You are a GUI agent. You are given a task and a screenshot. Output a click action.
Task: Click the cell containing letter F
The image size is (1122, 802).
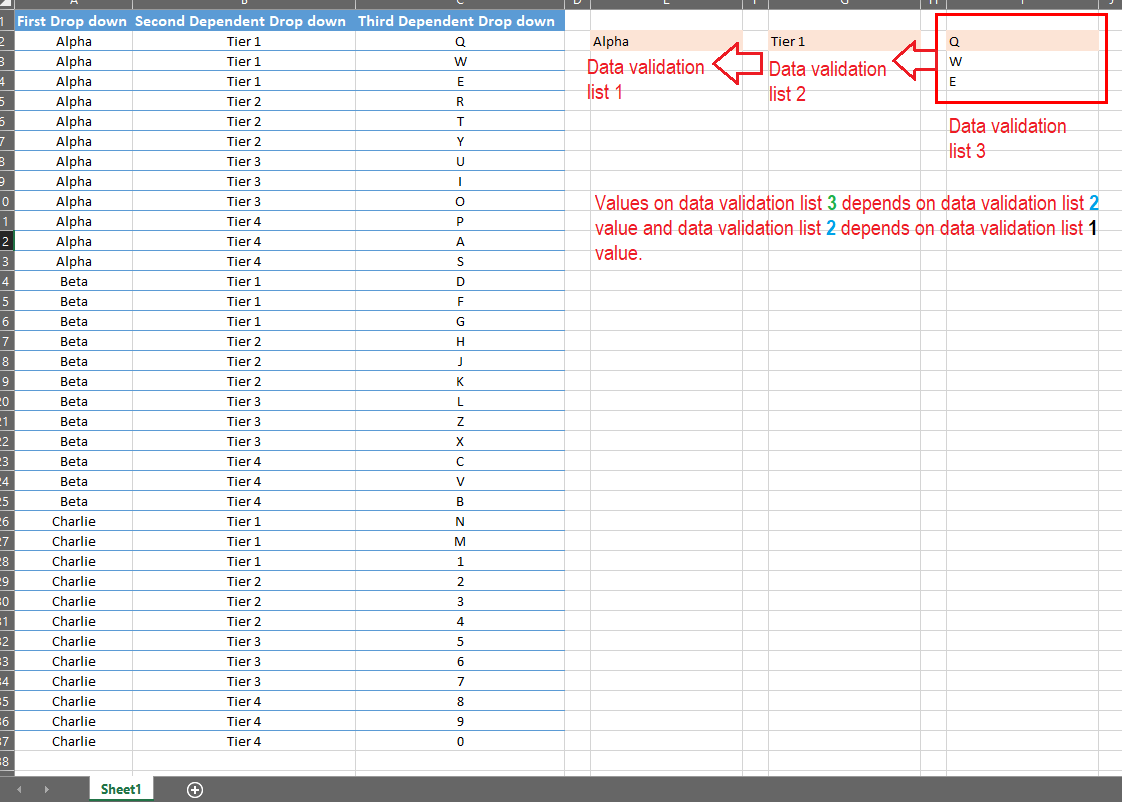click(460, 302)
